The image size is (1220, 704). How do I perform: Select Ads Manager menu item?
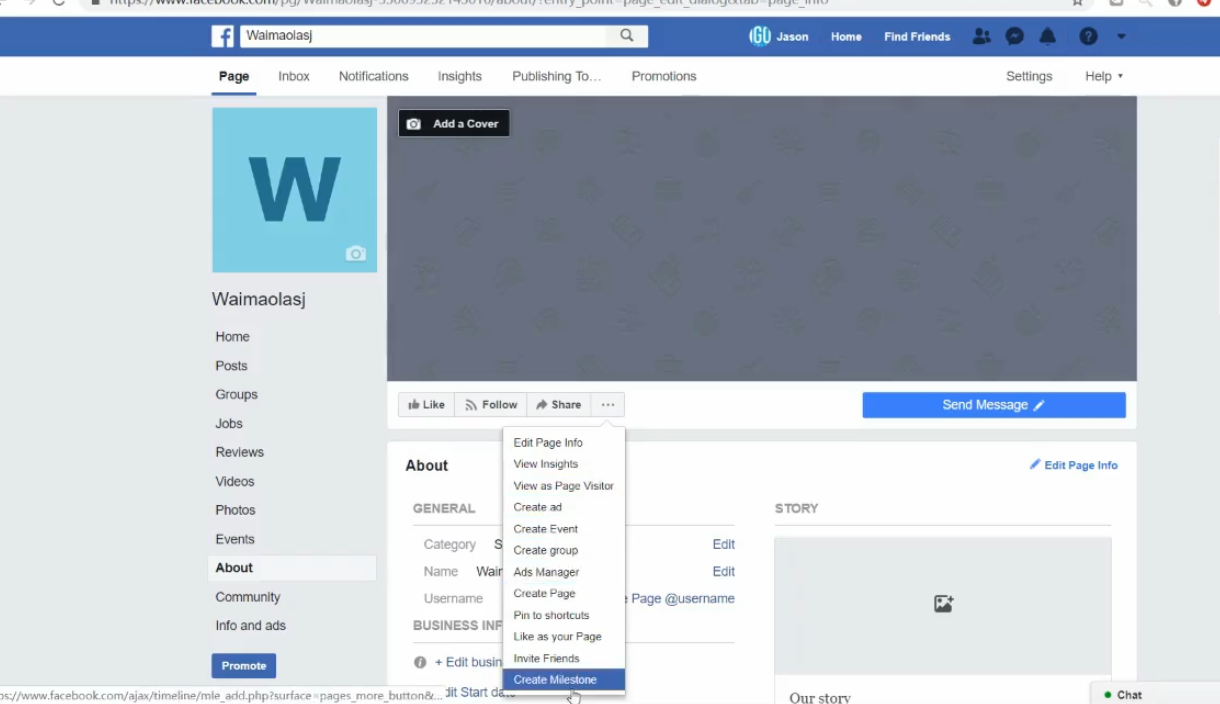tap(564, 572)
